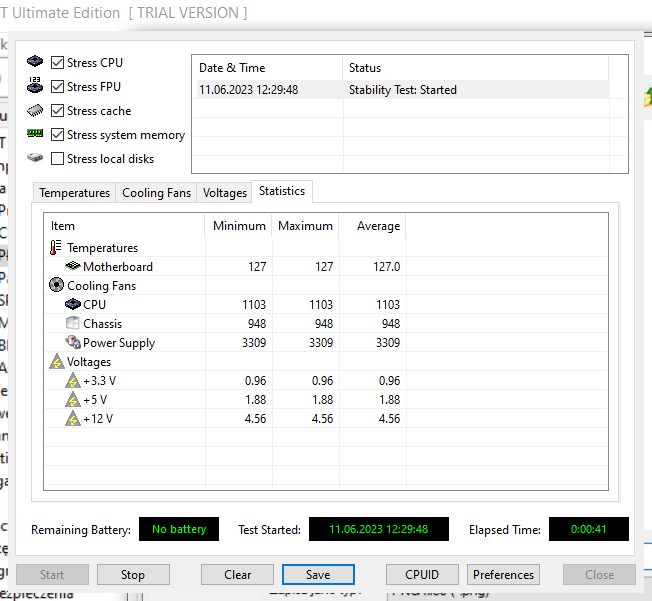Sort by the Minimum column header
The height and width of the screenshot is (601, 652).
[239, 226]
